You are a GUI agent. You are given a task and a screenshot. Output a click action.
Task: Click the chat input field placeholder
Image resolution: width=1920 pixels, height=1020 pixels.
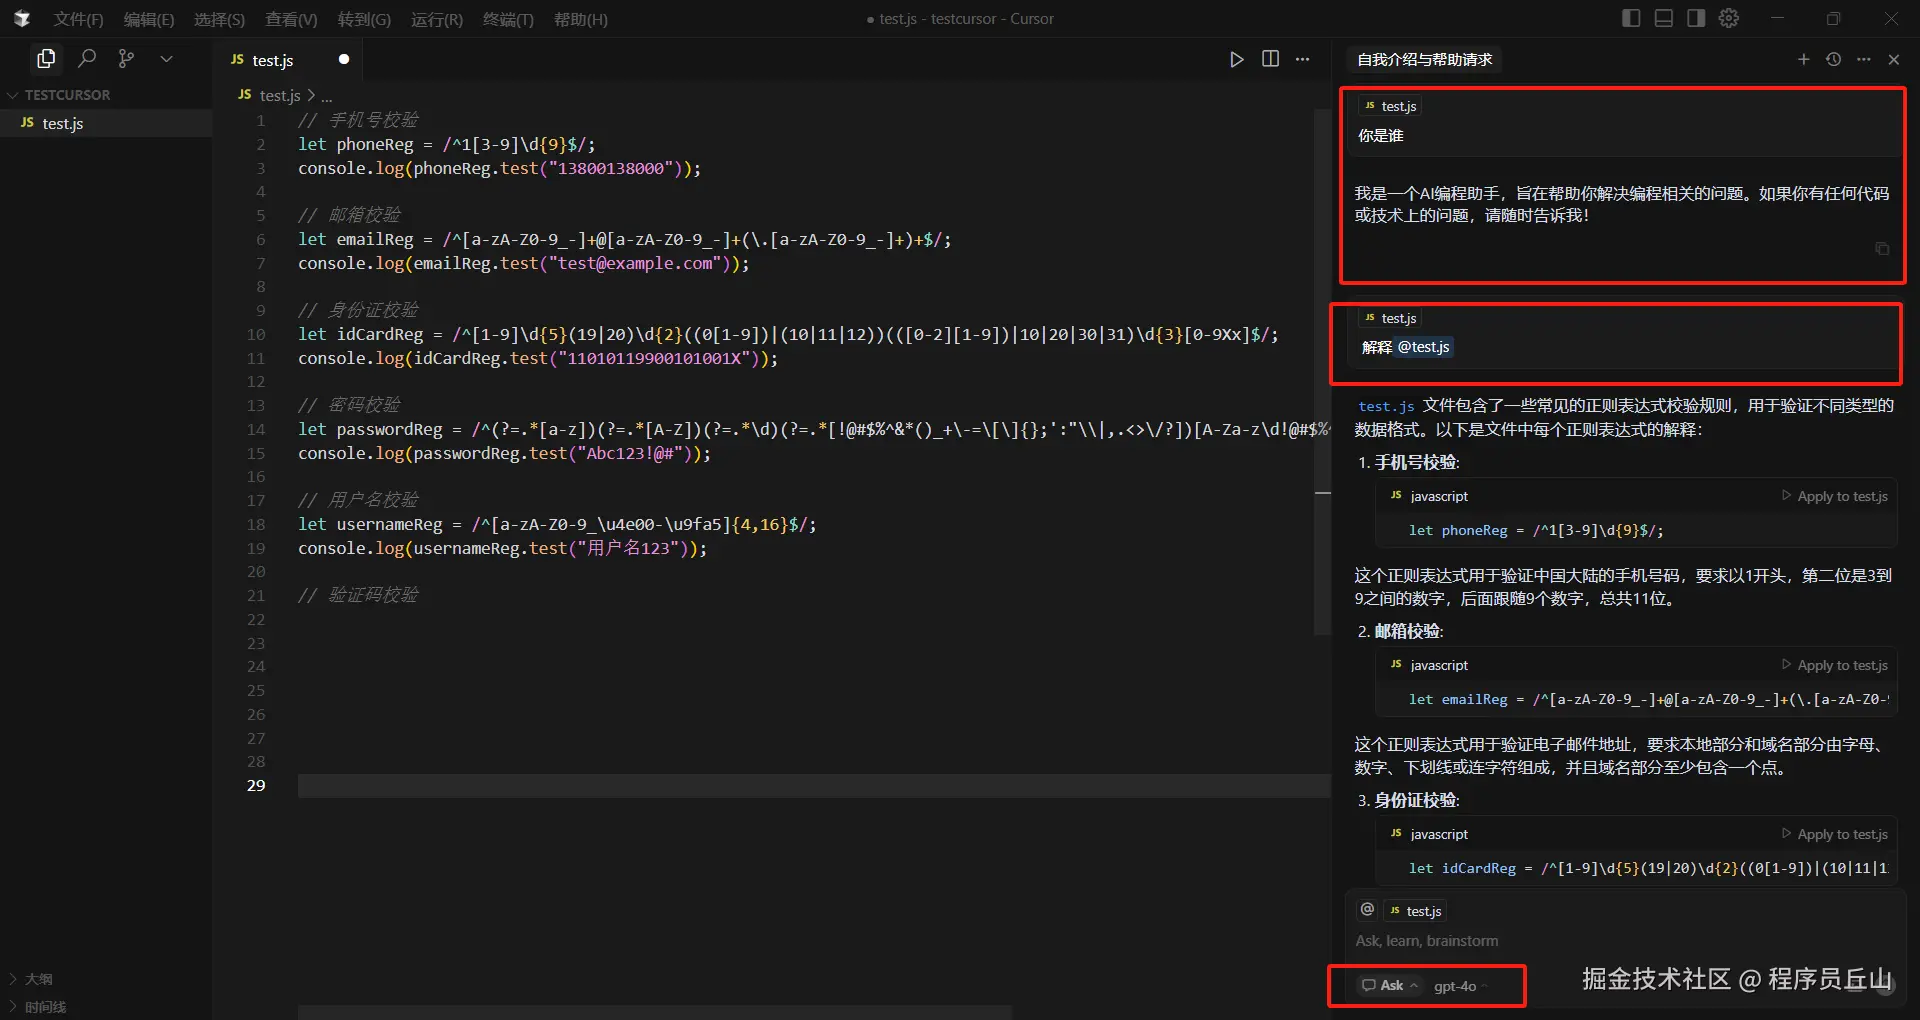(x=1427, y=941)
